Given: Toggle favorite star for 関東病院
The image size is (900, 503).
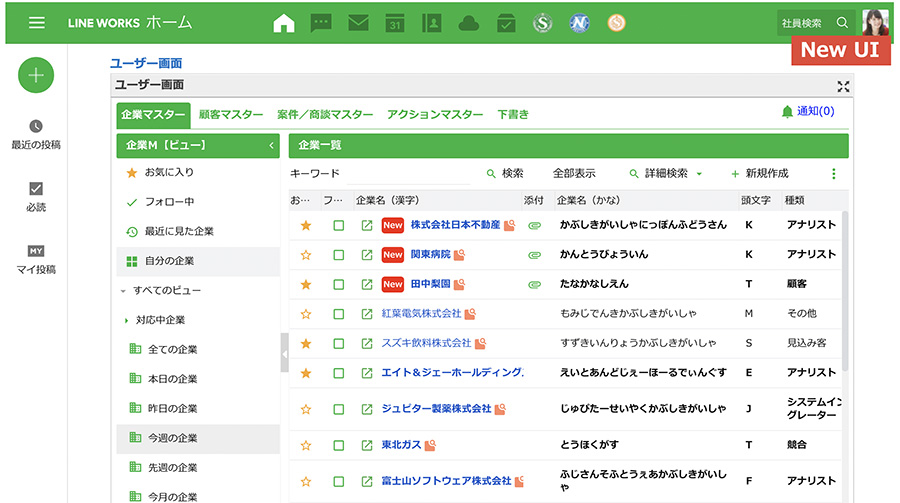Looking at the screenshot, I should (x=306, y=255).
